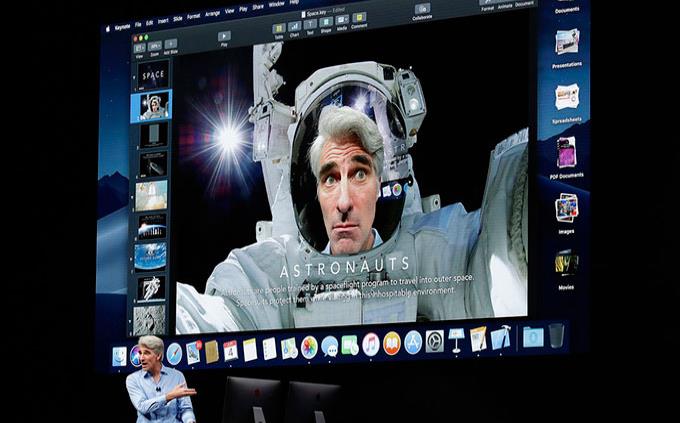Click the Collaborate toolbar icon

422,10
